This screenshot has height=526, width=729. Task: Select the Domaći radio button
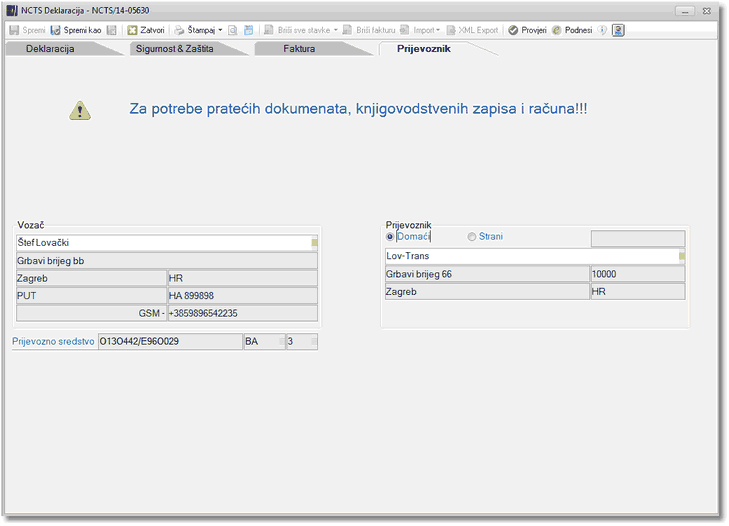pyautogui.click(x=390, y=237)
